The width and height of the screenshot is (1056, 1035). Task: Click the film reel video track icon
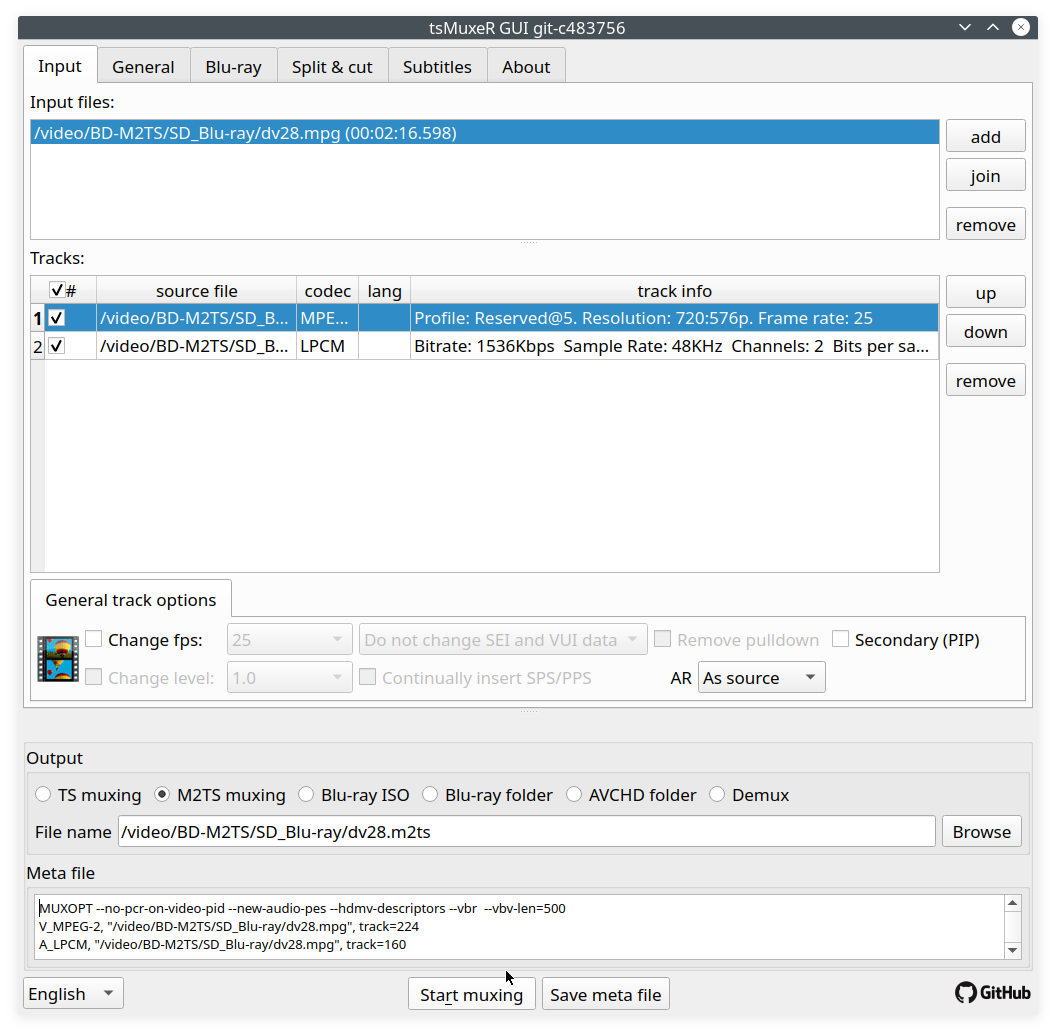(58, 659)
